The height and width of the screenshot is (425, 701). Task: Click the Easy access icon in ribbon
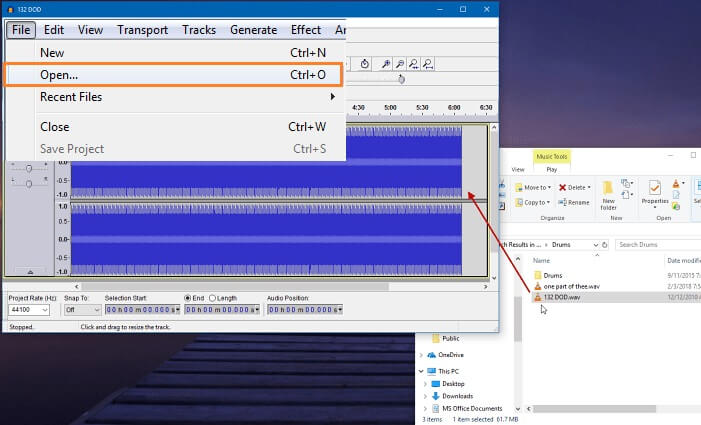click(627, 195)
